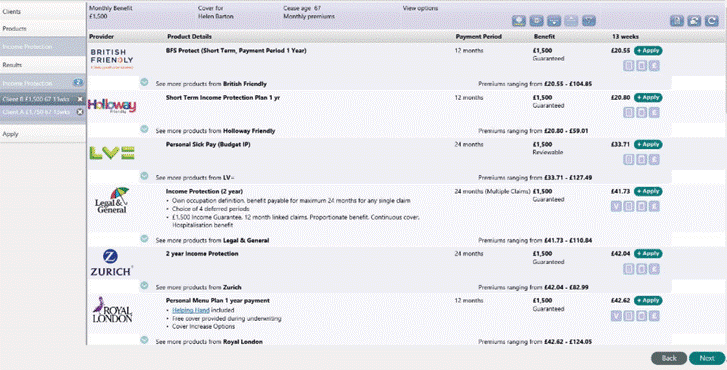
Task: Click the £ icon in Holloway Friendly row
Action: coord(654,113)
